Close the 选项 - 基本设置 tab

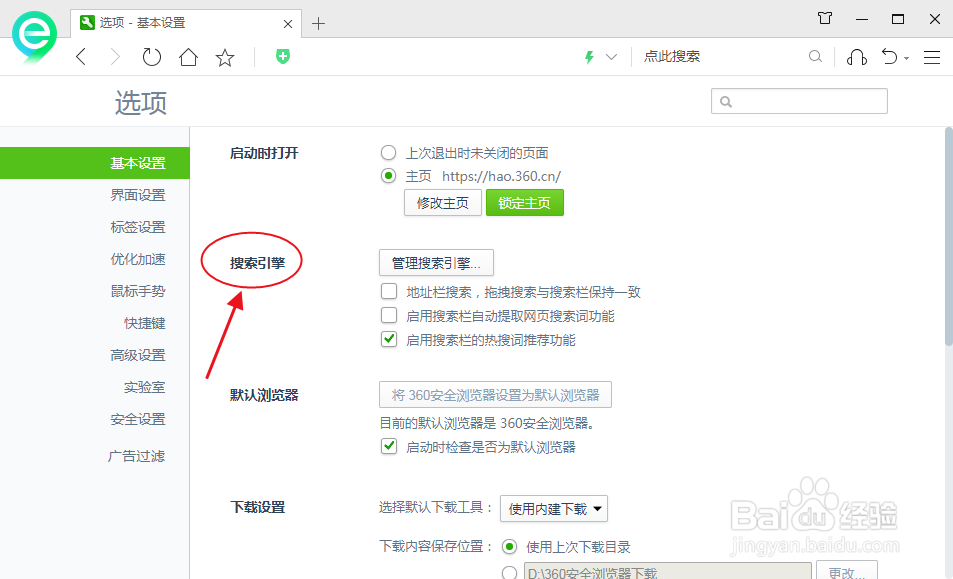[288, 24]
